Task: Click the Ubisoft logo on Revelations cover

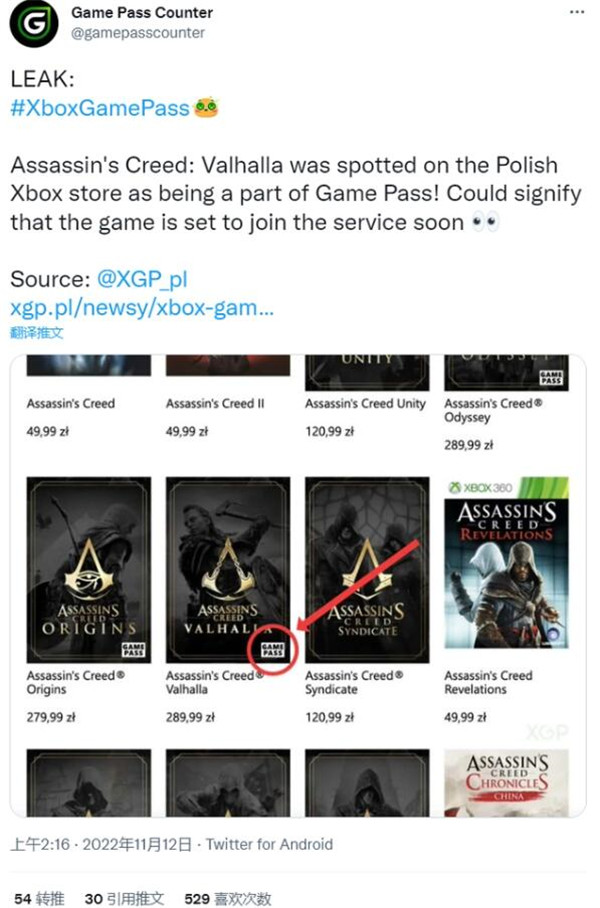Action: (553, 634)
